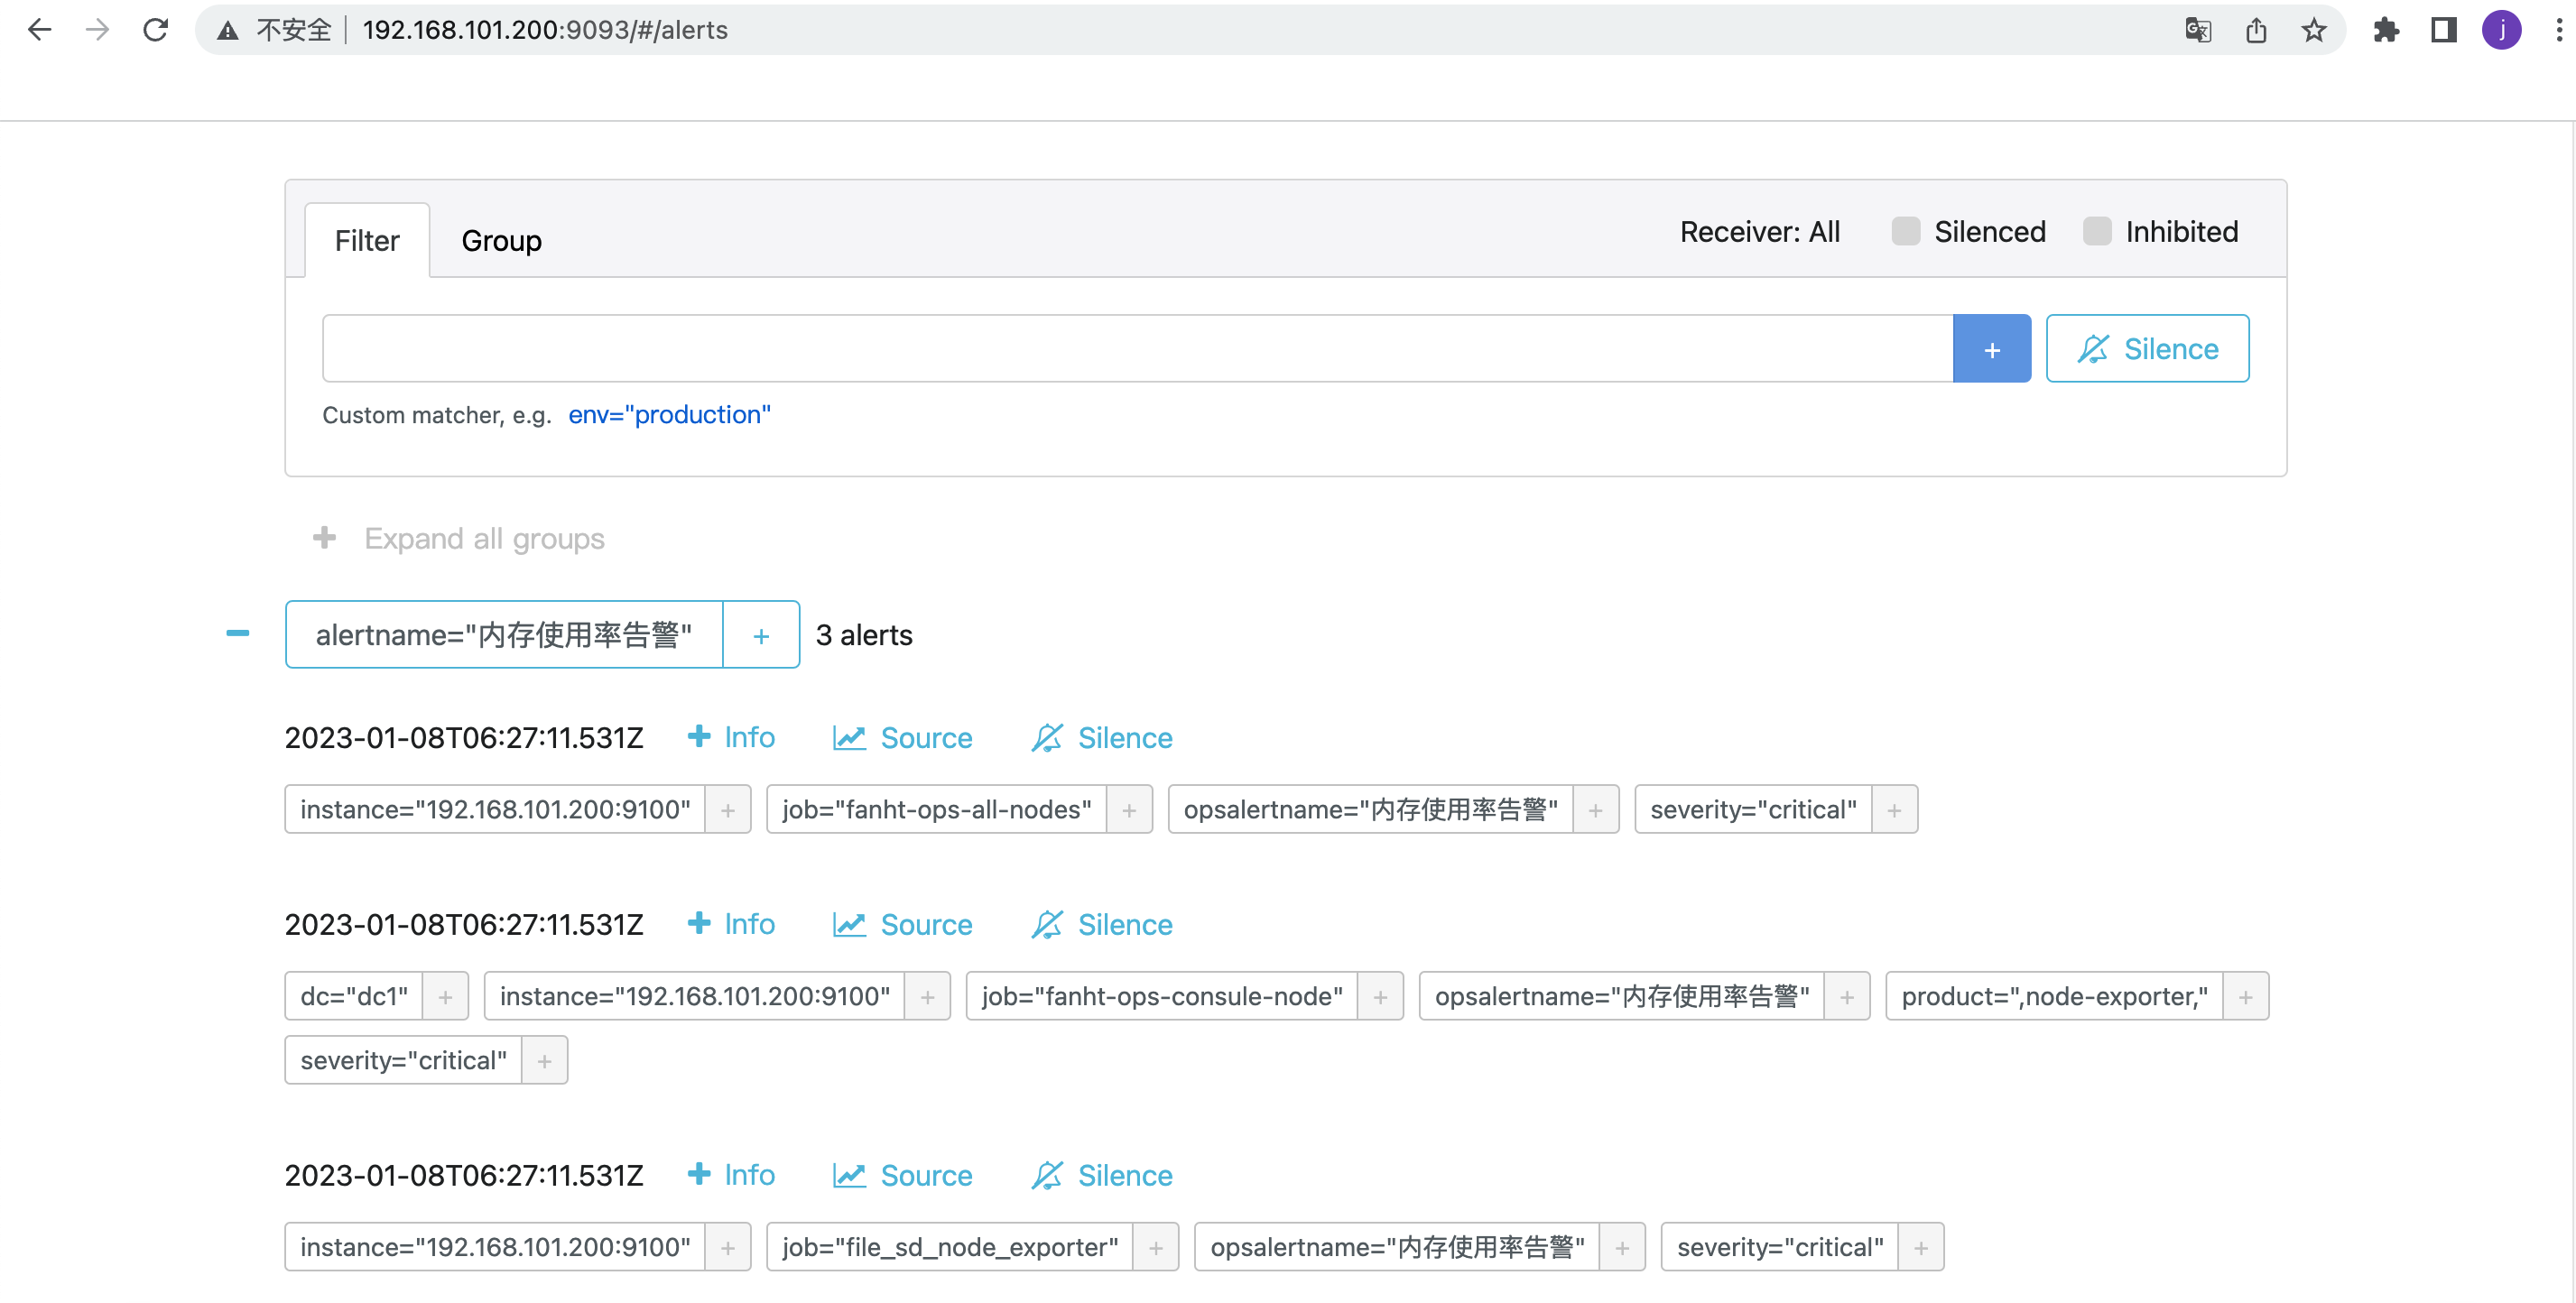Open the Chrome three-dot menu

(x=2559, y=30)
